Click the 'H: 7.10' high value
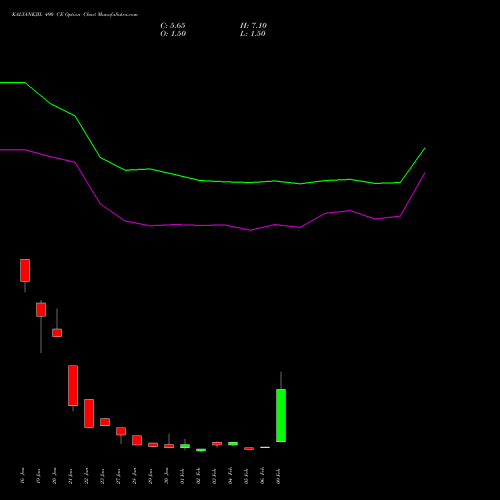 [253, 26]
